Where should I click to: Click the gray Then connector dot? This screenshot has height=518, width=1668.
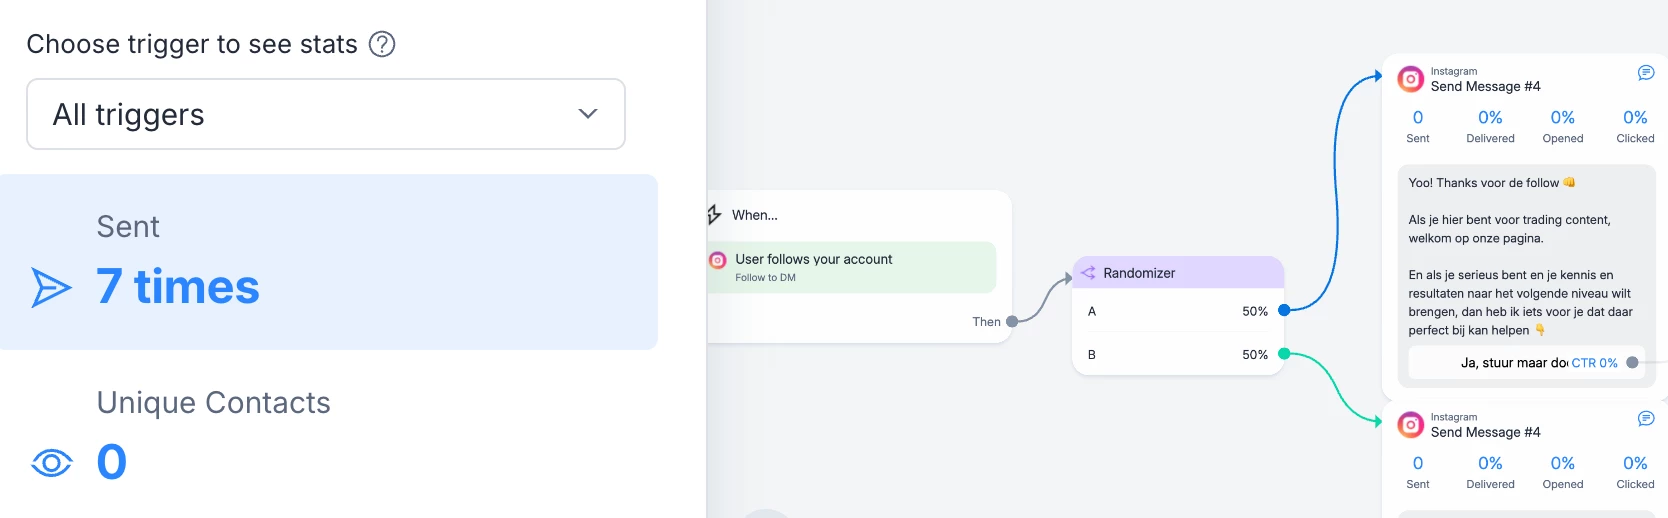point(1012,322)
